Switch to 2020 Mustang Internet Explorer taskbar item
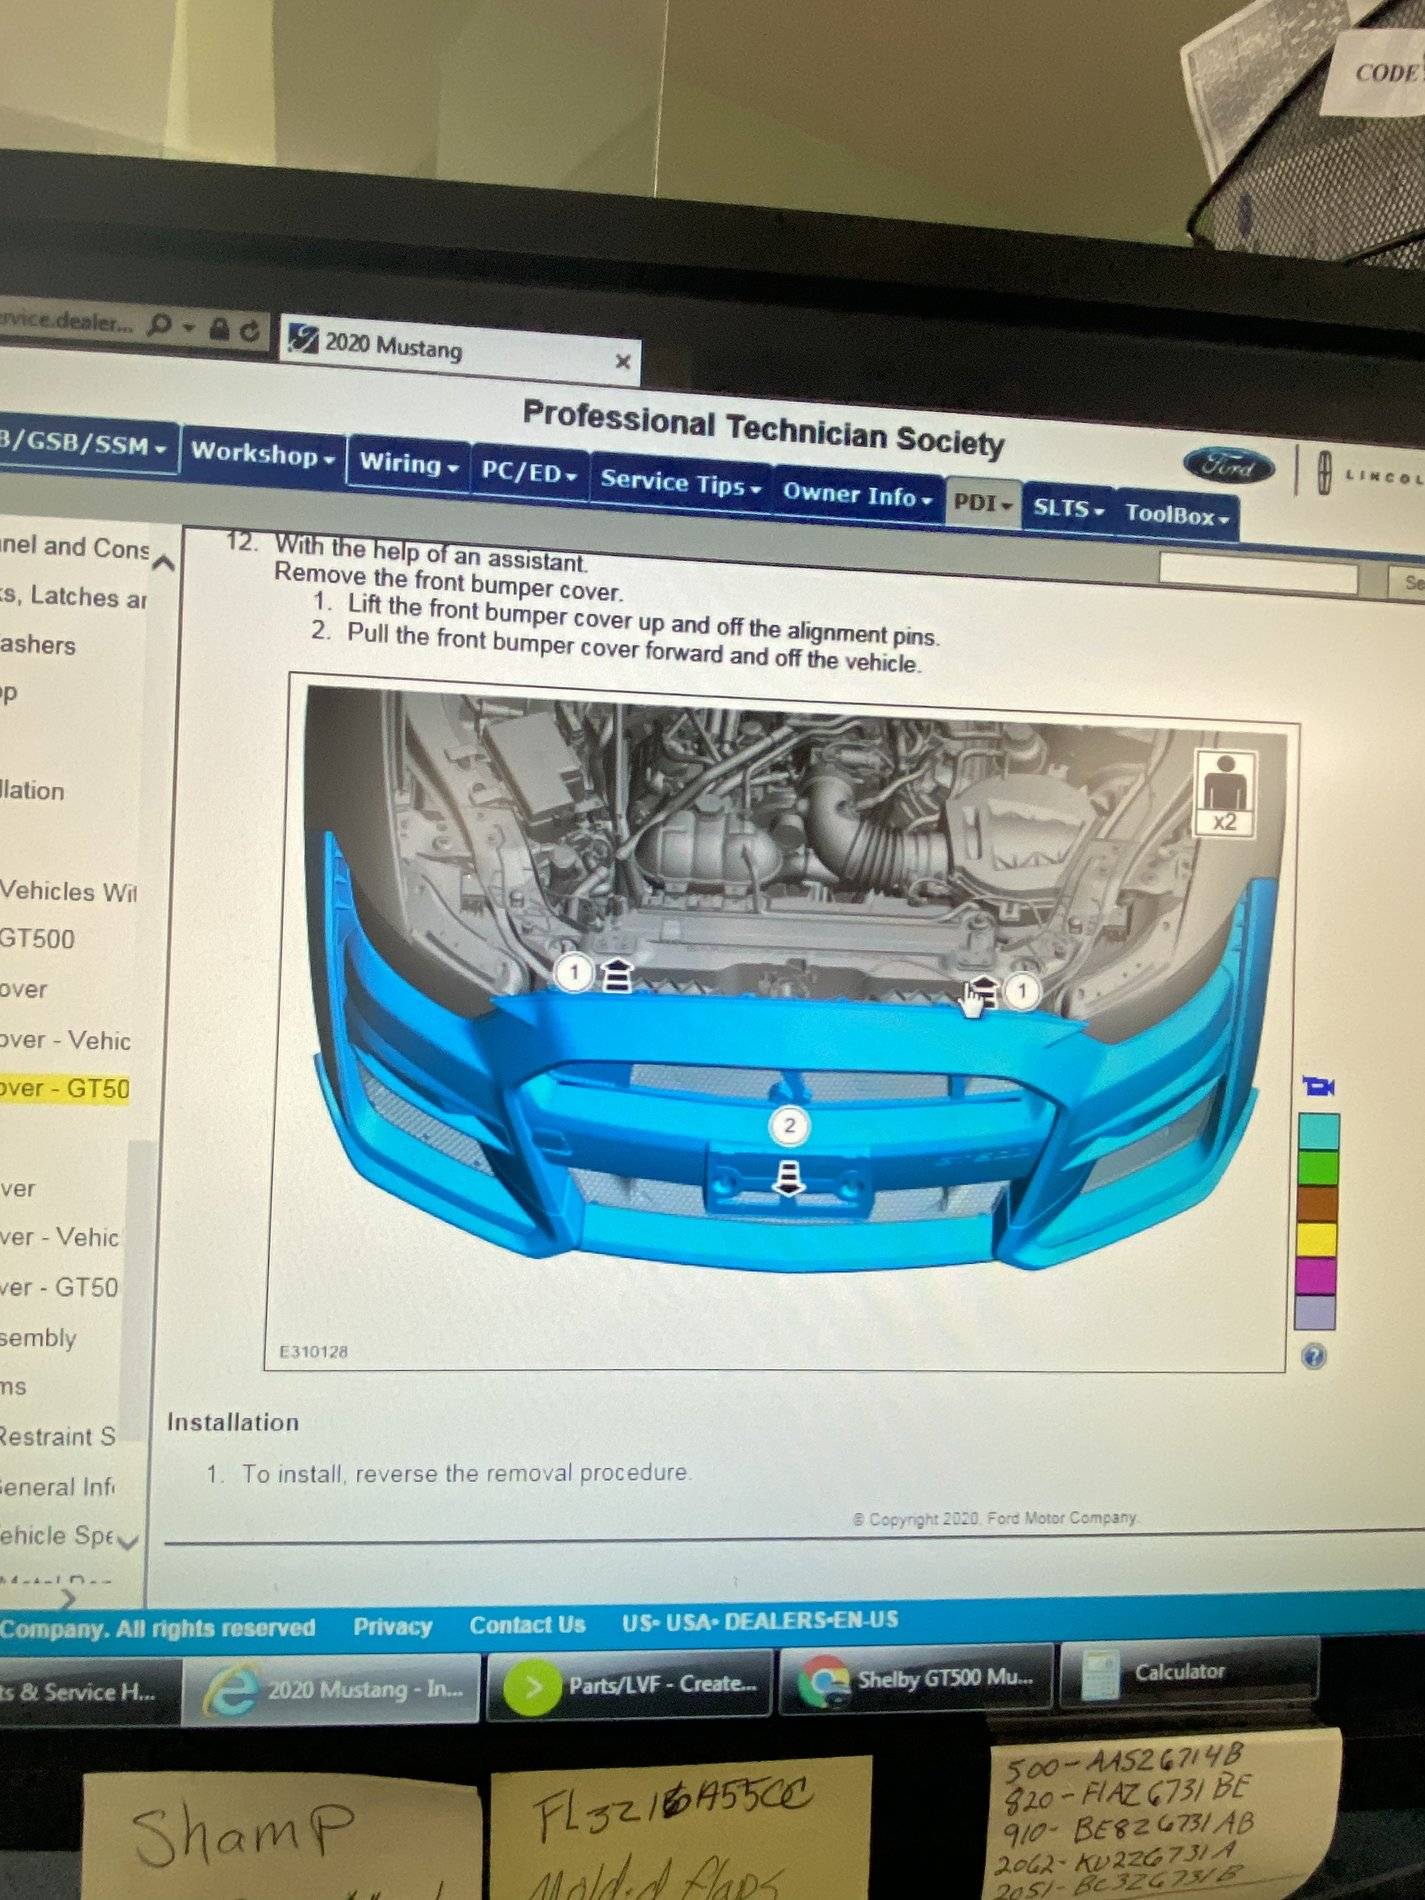 pos(333,1690)
